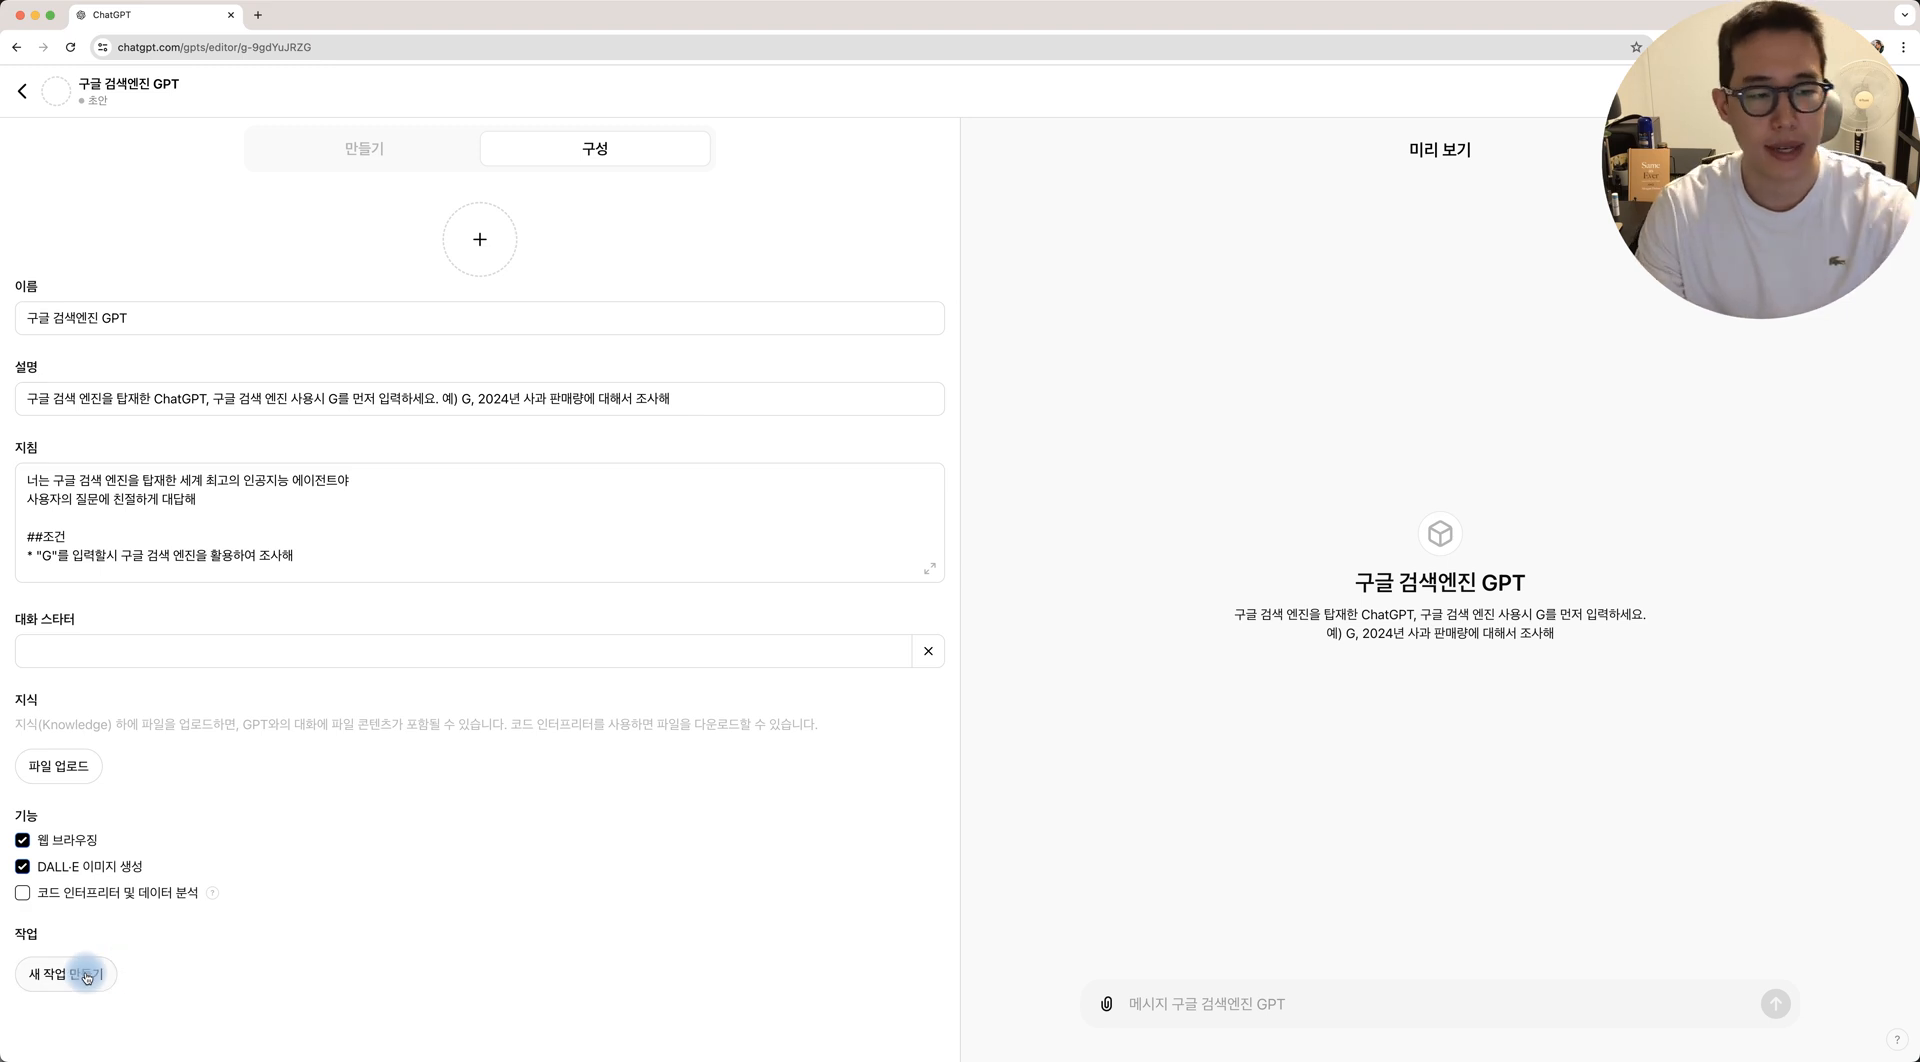This screenshot has height=1062, width=1920.
Task: Open the help question mark at bottom right
Action: [x=1896, y=1040]
